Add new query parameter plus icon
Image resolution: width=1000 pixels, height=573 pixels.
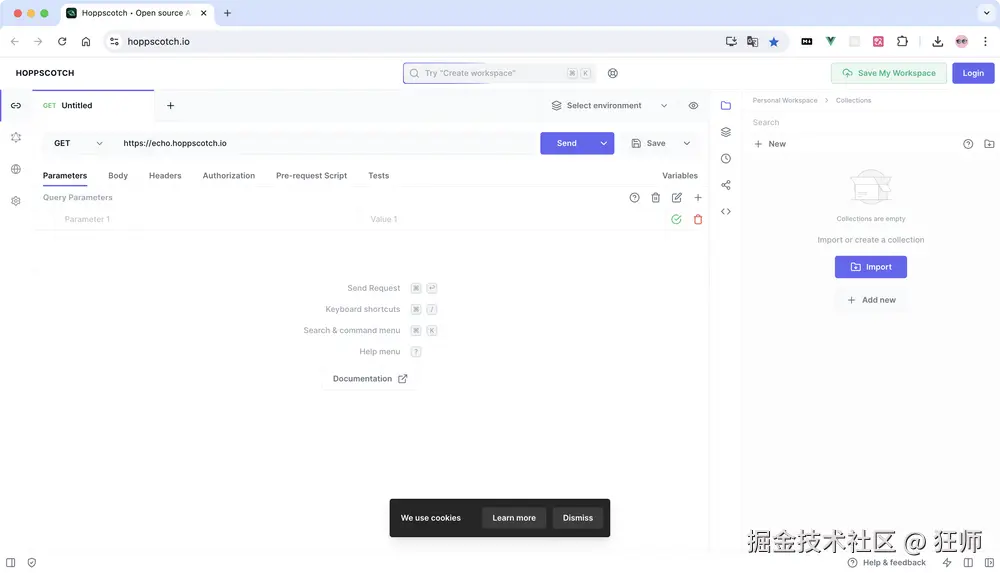[698, 198]
